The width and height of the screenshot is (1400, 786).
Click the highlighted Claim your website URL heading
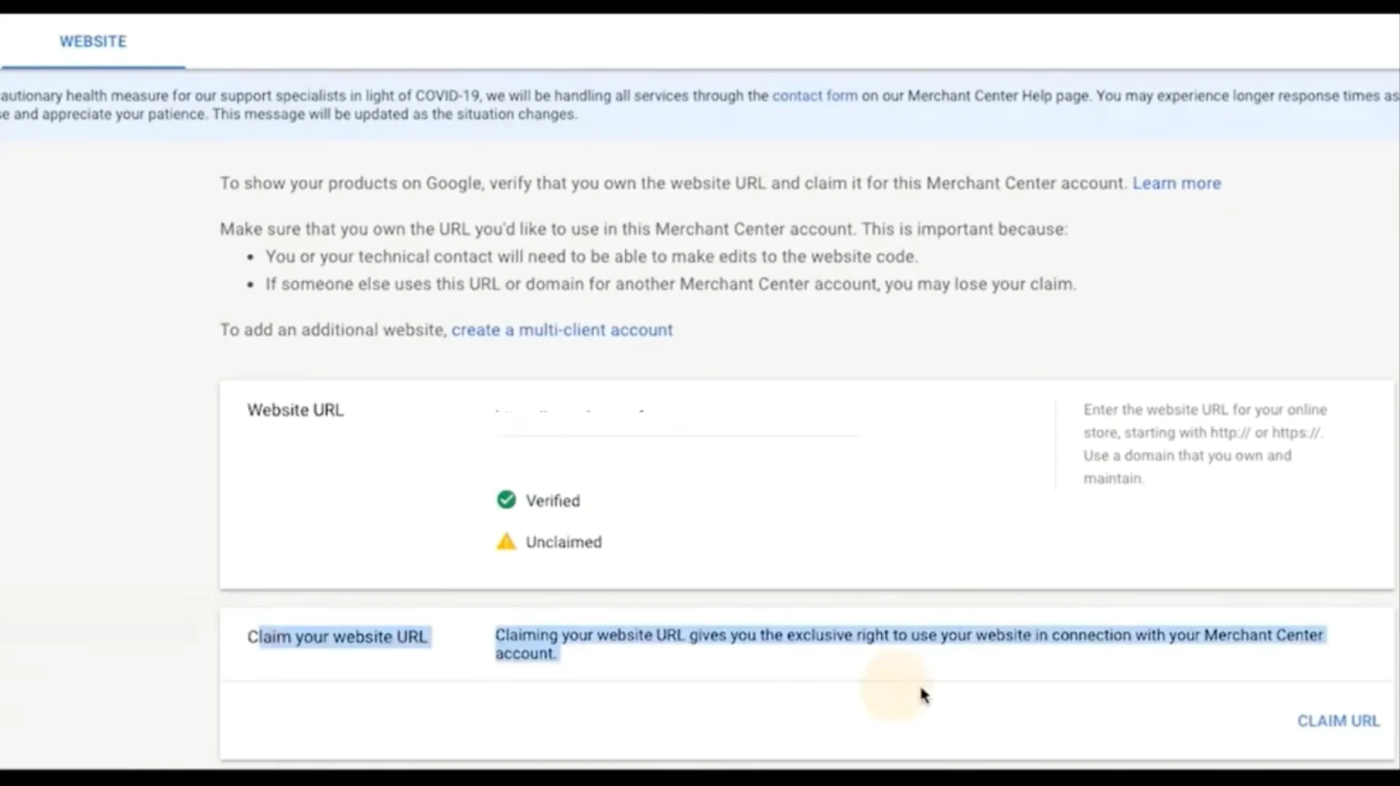[337, 637]
